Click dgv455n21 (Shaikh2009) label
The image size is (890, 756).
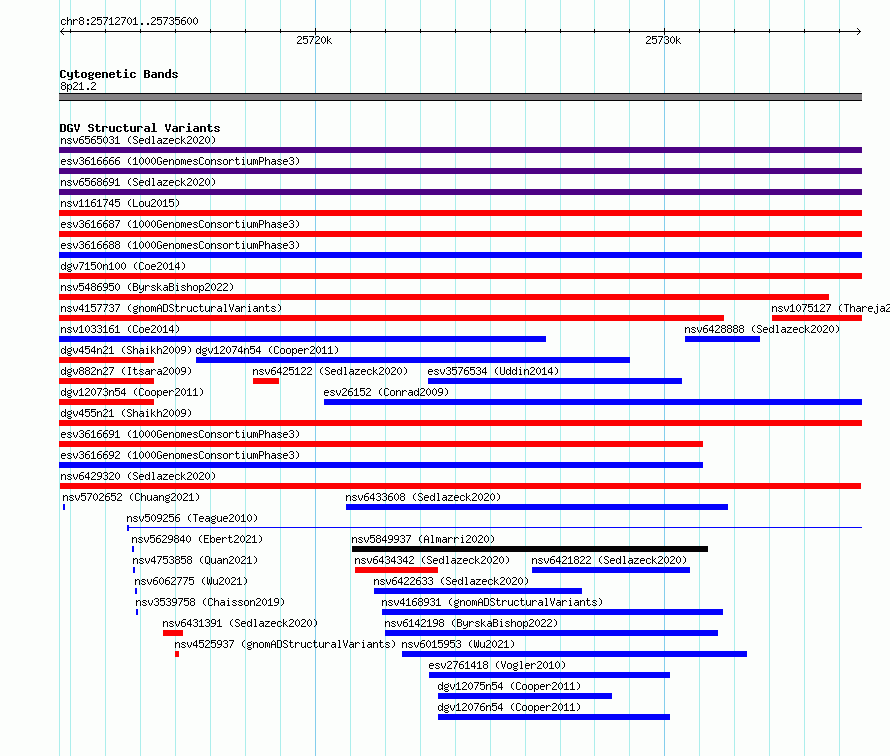(126, 413)
